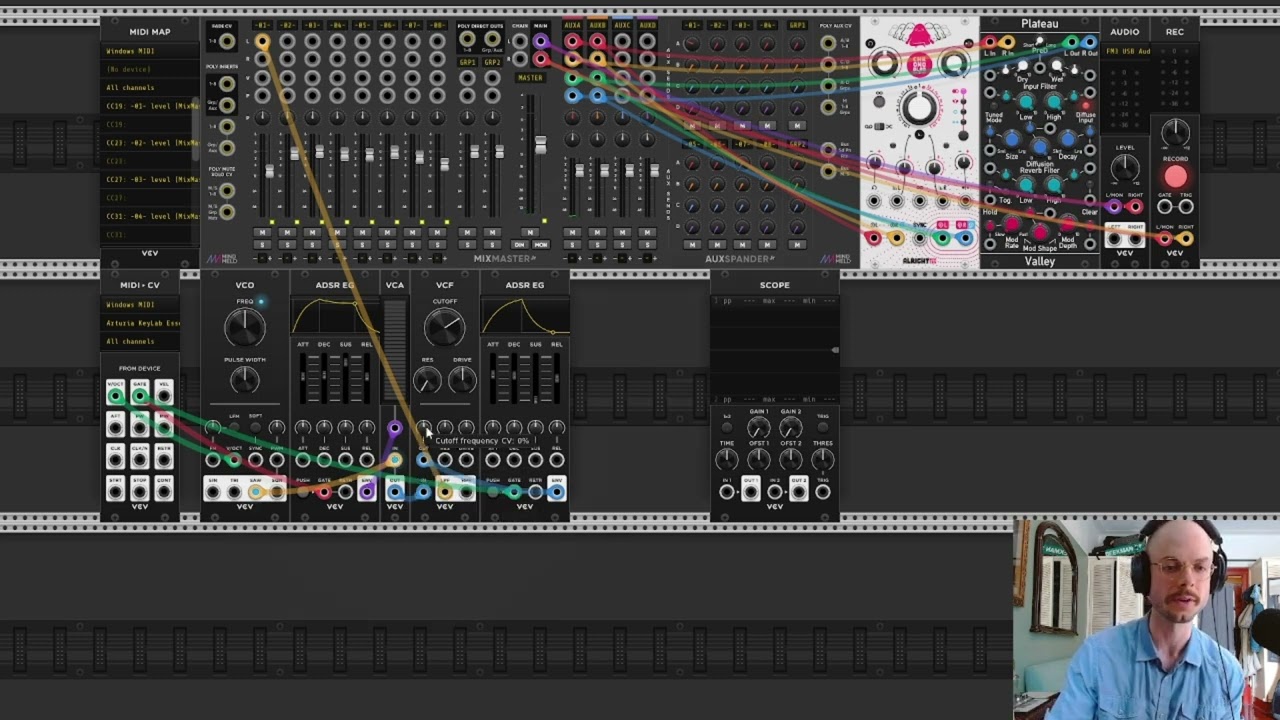Click the VCA level slider
The image size is (1280, 720).
(395, 350)
